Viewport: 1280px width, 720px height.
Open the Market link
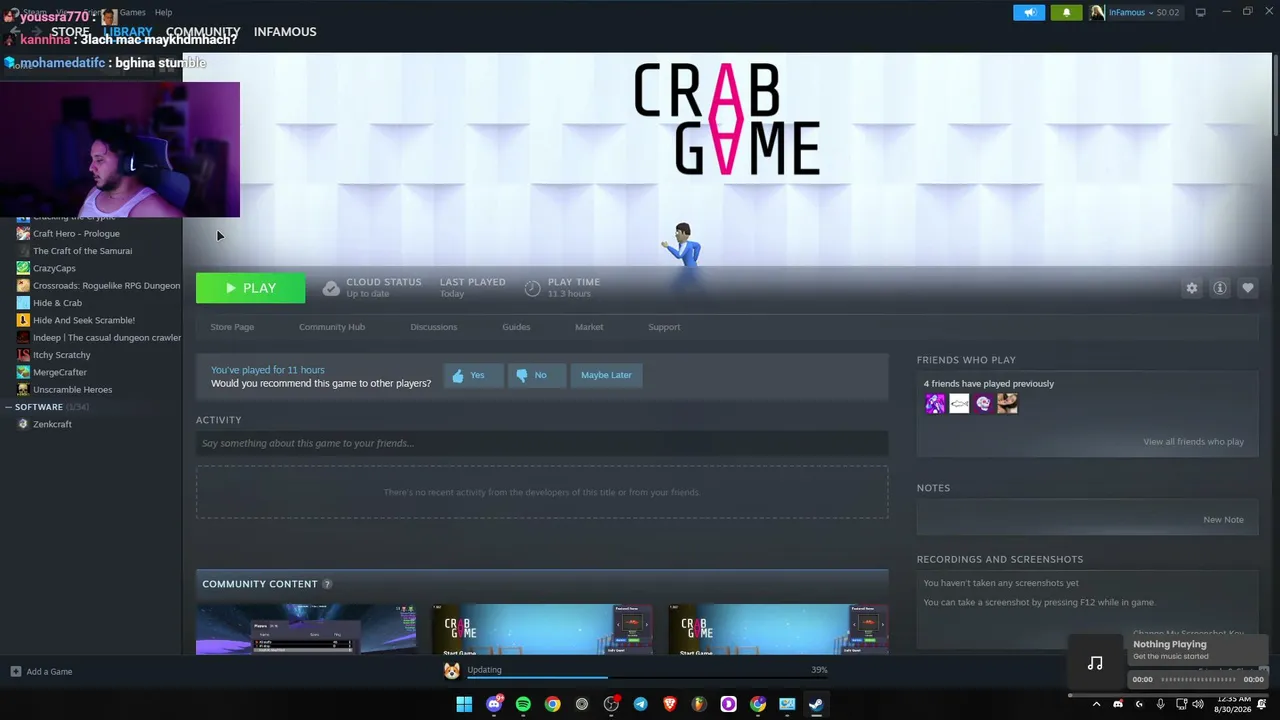(x=589, y=327)
